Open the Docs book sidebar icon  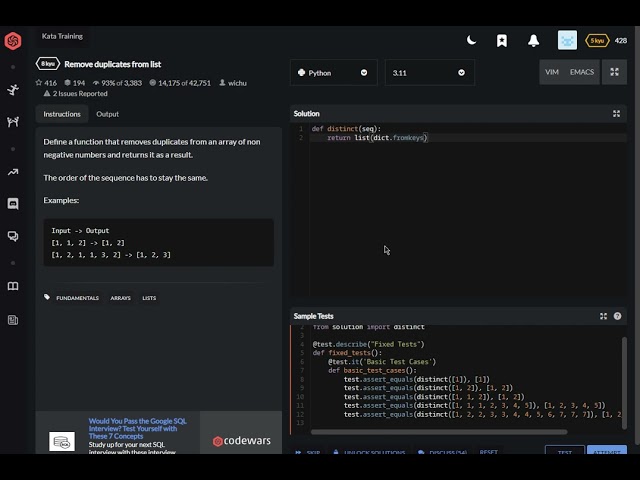13,286
